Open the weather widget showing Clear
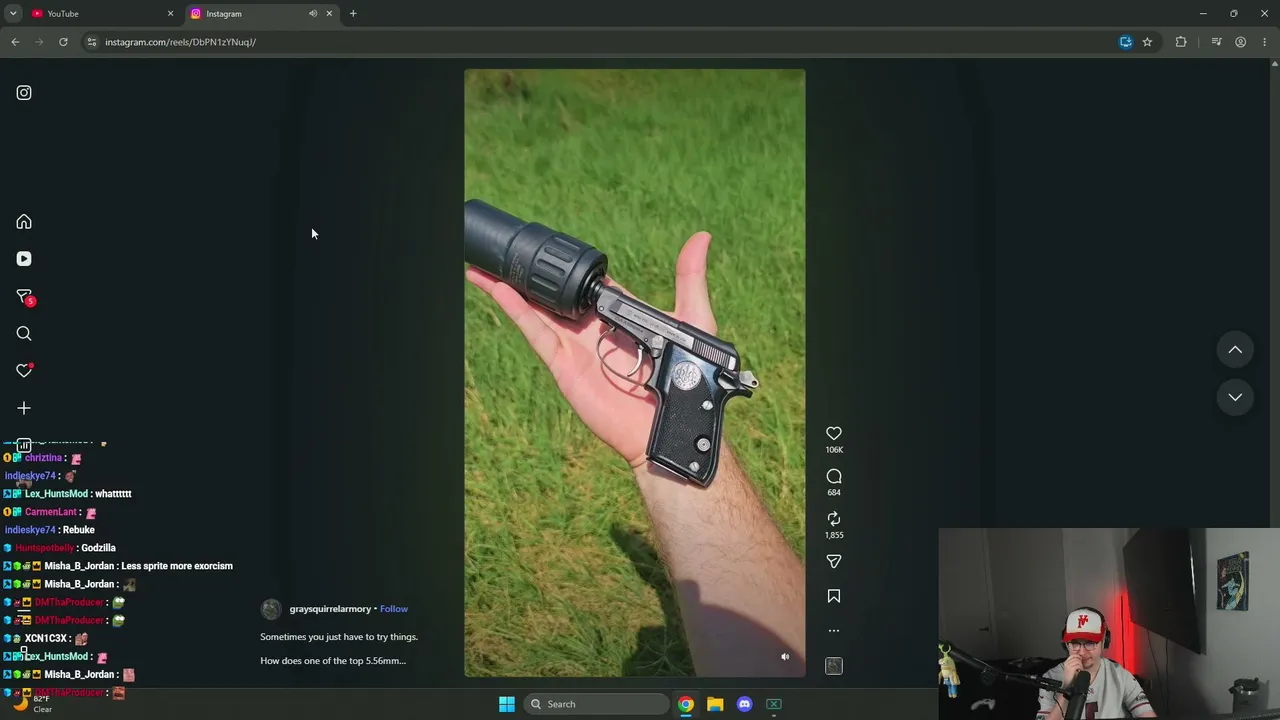Image resolution: width=1280 pixels, height=720 pixels. coord(32,704)
